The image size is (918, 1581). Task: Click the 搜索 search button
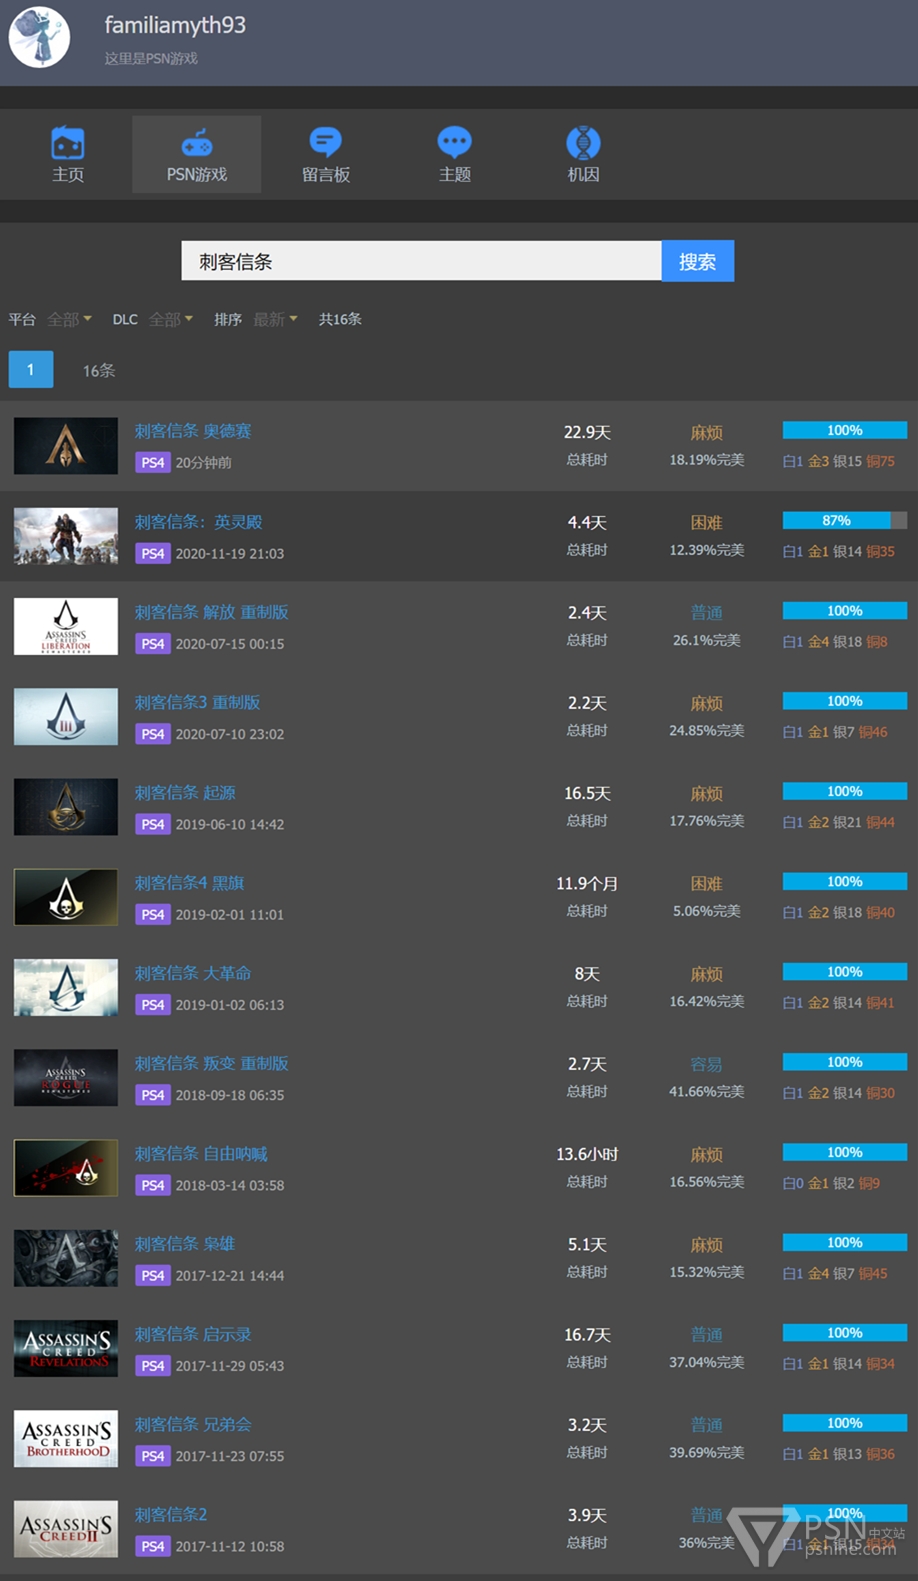coord(698,261)
